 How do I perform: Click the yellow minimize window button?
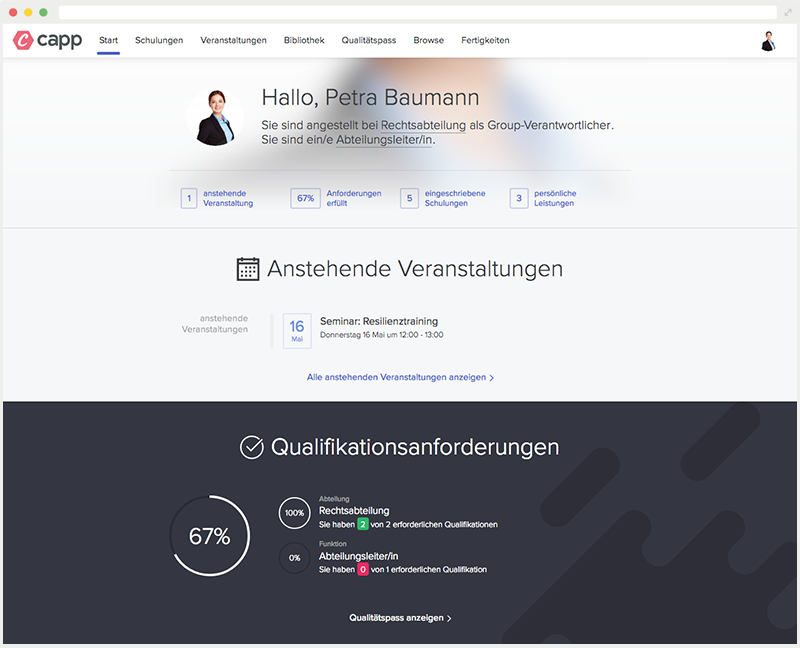coord(28,12)
